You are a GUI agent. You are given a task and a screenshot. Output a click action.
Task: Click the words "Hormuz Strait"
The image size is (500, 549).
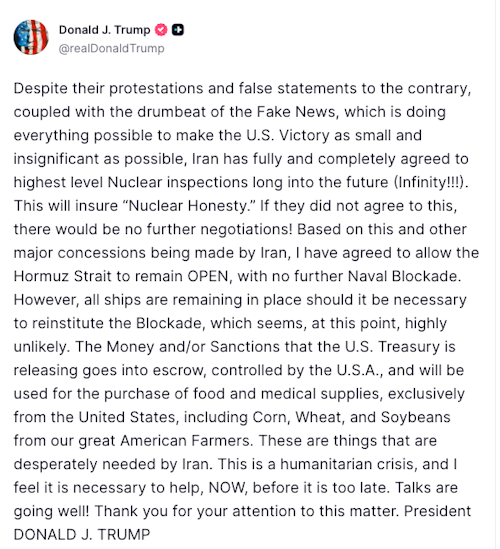(62, 276)
